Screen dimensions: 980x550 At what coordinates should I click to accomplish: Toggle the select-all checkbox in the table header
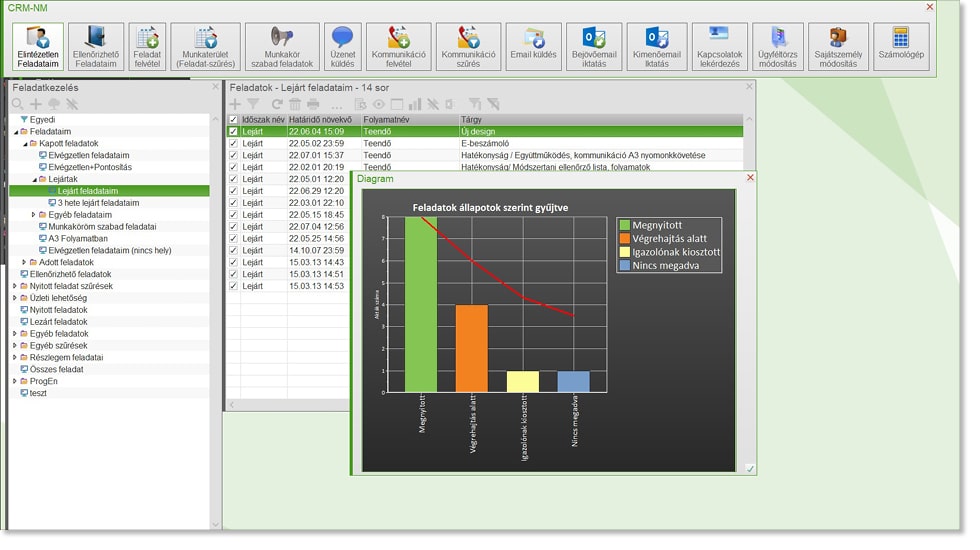pyautogui.click(x=233, y=119)
